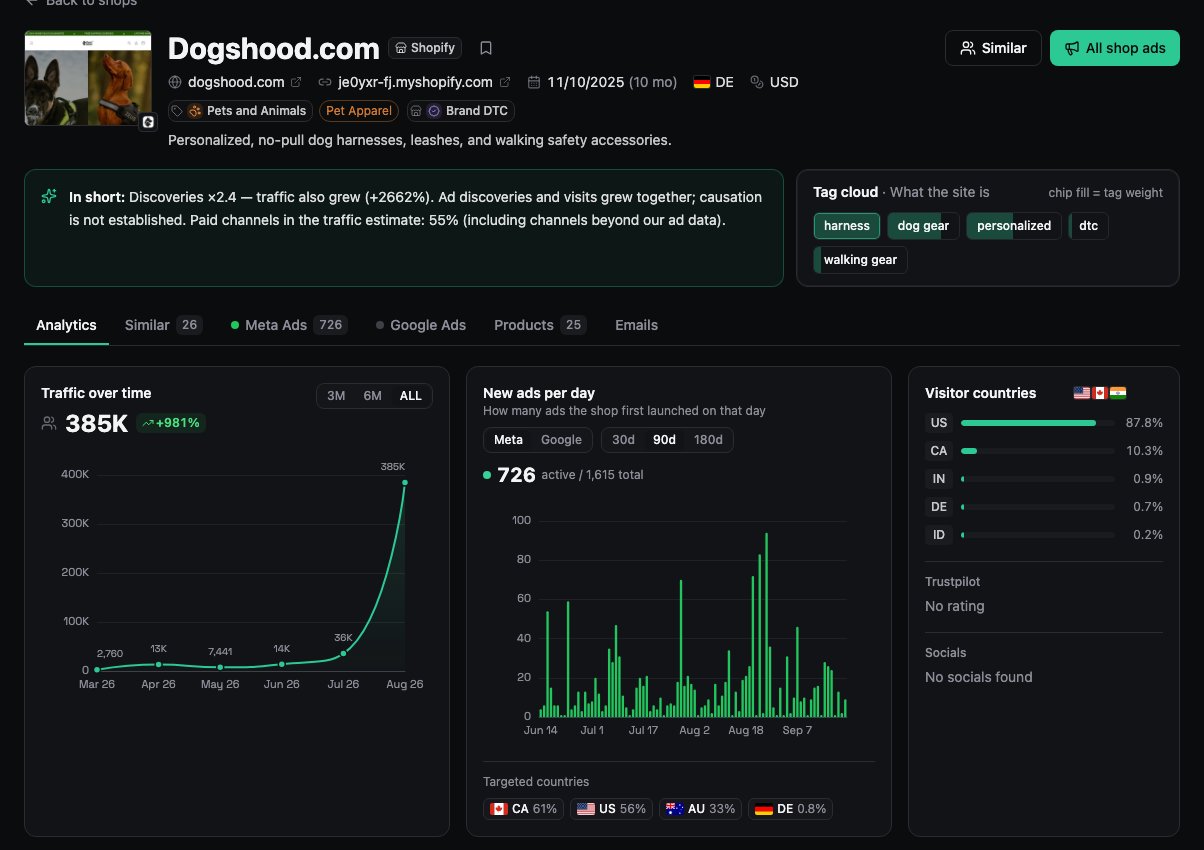Select Meta in new ads source toggle
The height and width of the screenshot is (850, 1204).
(x=508, y=440)
